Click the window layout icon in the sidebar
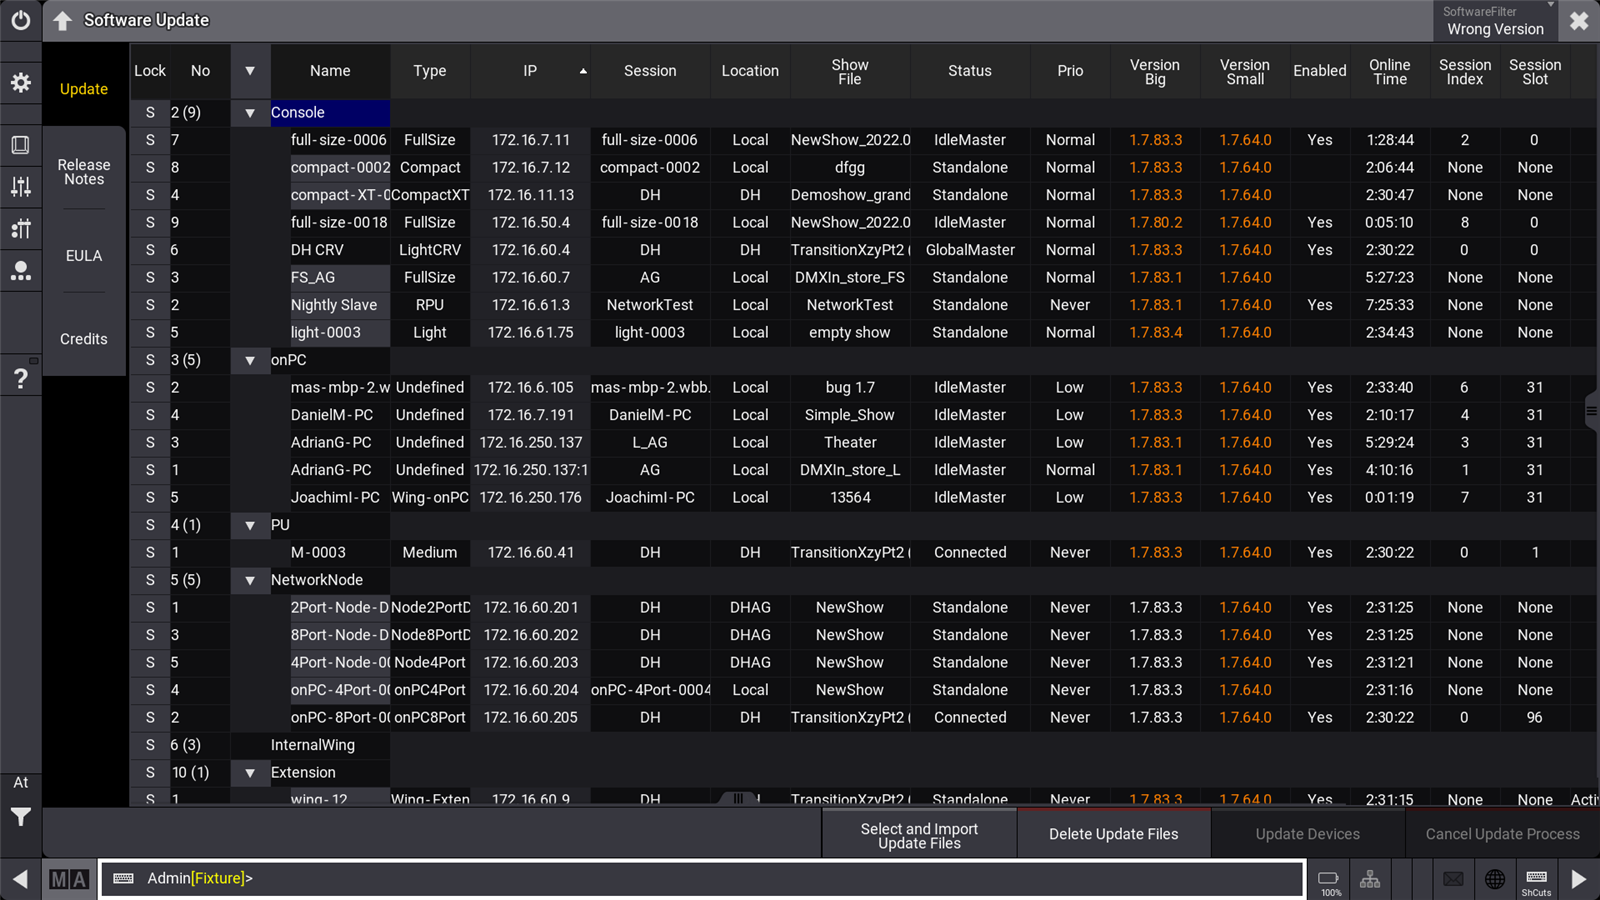This screenshot has width=1600, height=900. [20, 145]
